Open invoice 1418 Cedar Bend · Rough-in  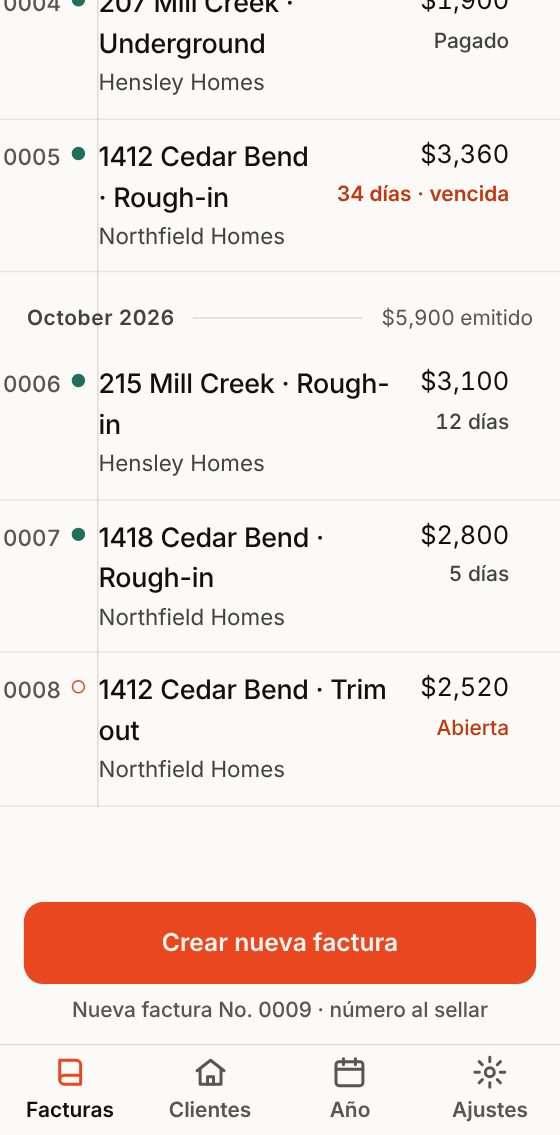pos(280,576)
